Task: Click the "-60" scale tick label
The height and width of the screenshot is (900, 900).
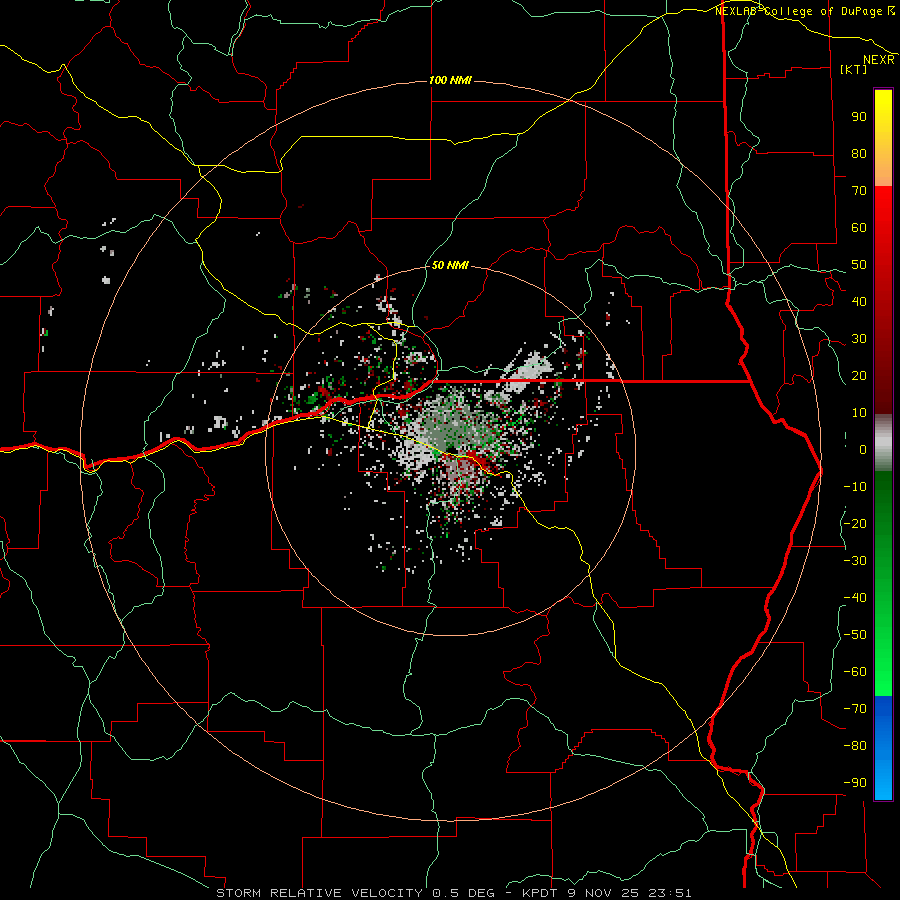Action: coord(855,672)
